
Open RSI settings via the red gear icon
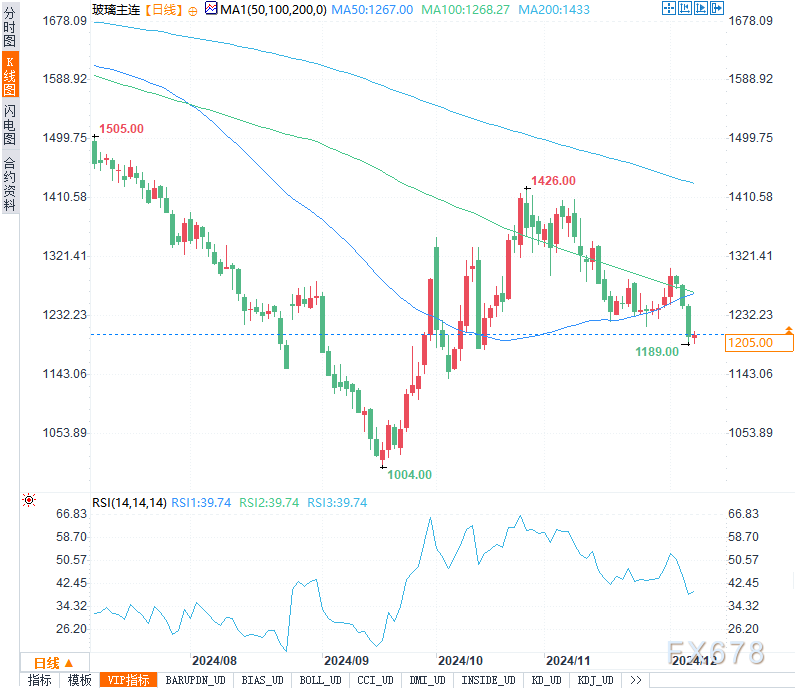[29, 499]
